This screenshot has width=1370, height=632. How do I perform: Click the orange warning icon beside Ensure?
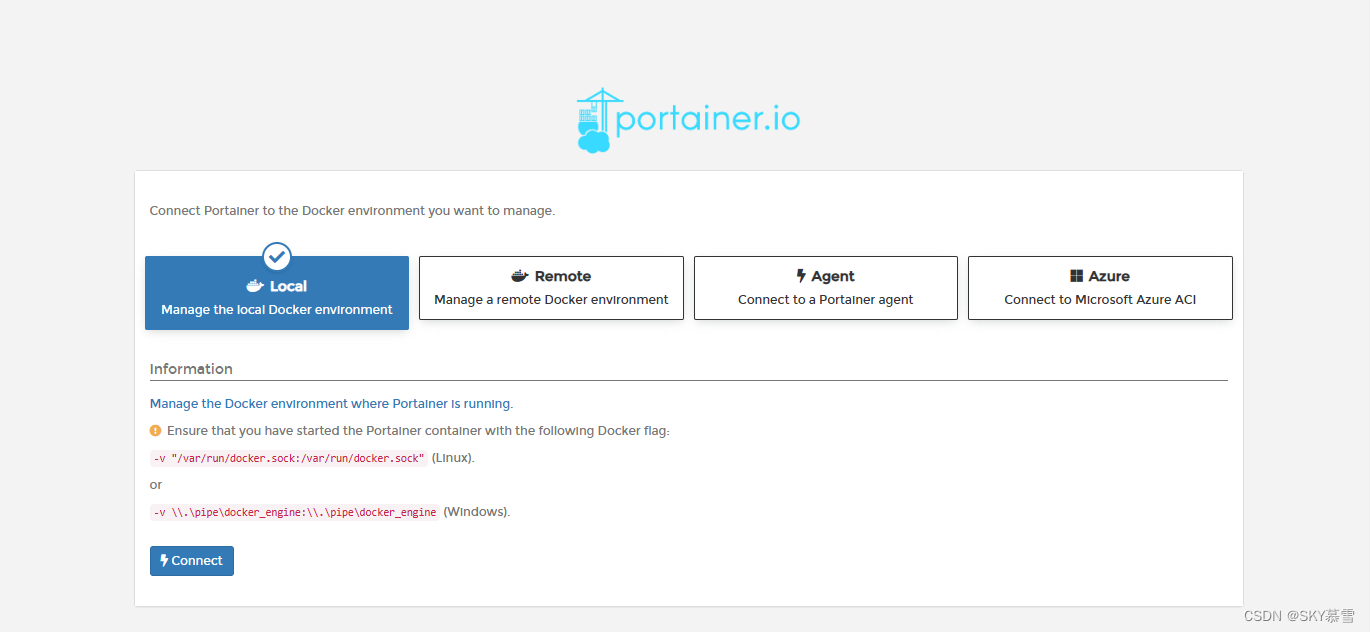tap(155, 431)
